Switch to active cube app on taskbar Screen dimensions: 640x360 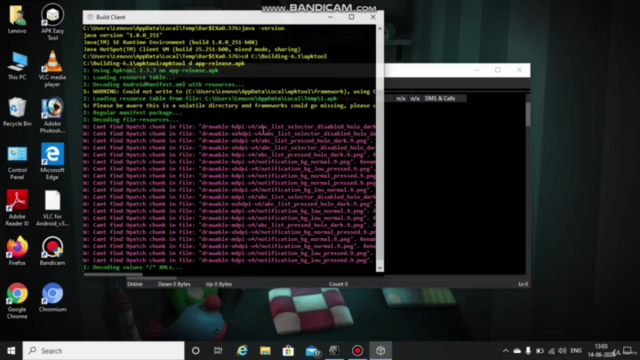click(380, 351)
